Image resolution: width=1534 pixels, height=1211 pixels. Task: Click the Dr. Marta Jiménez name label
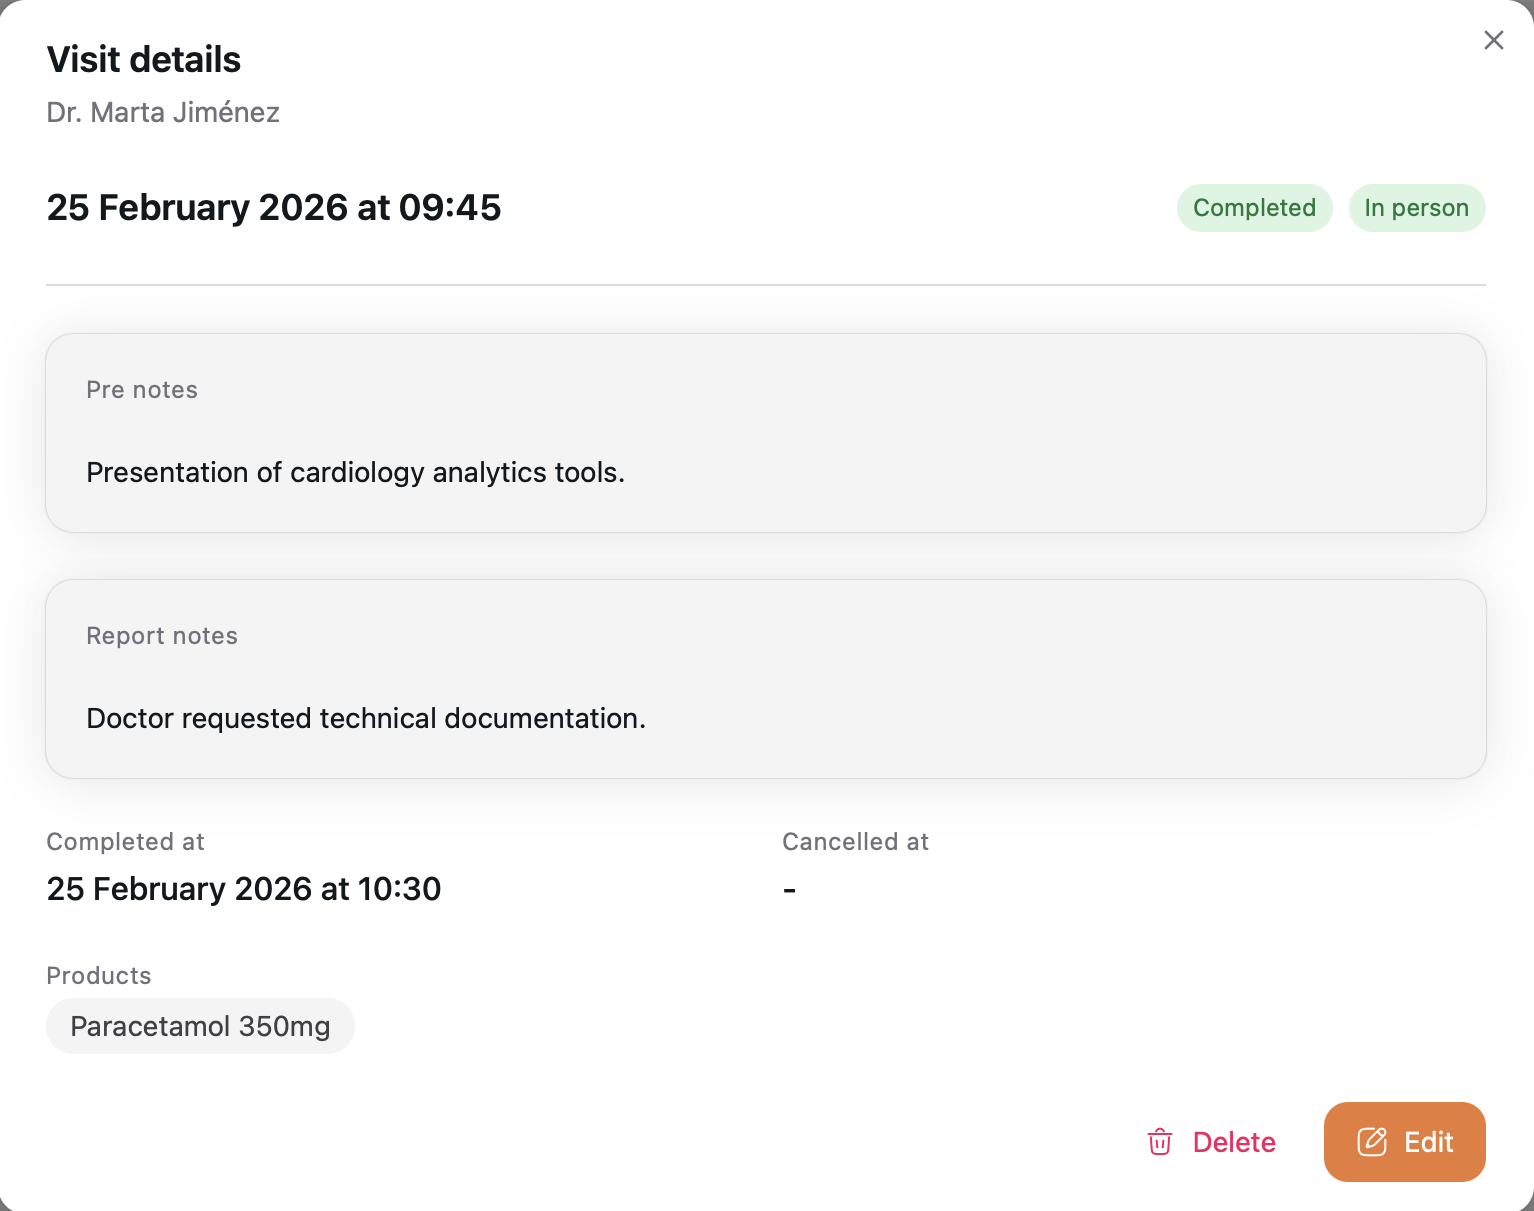tap(163, 112)
